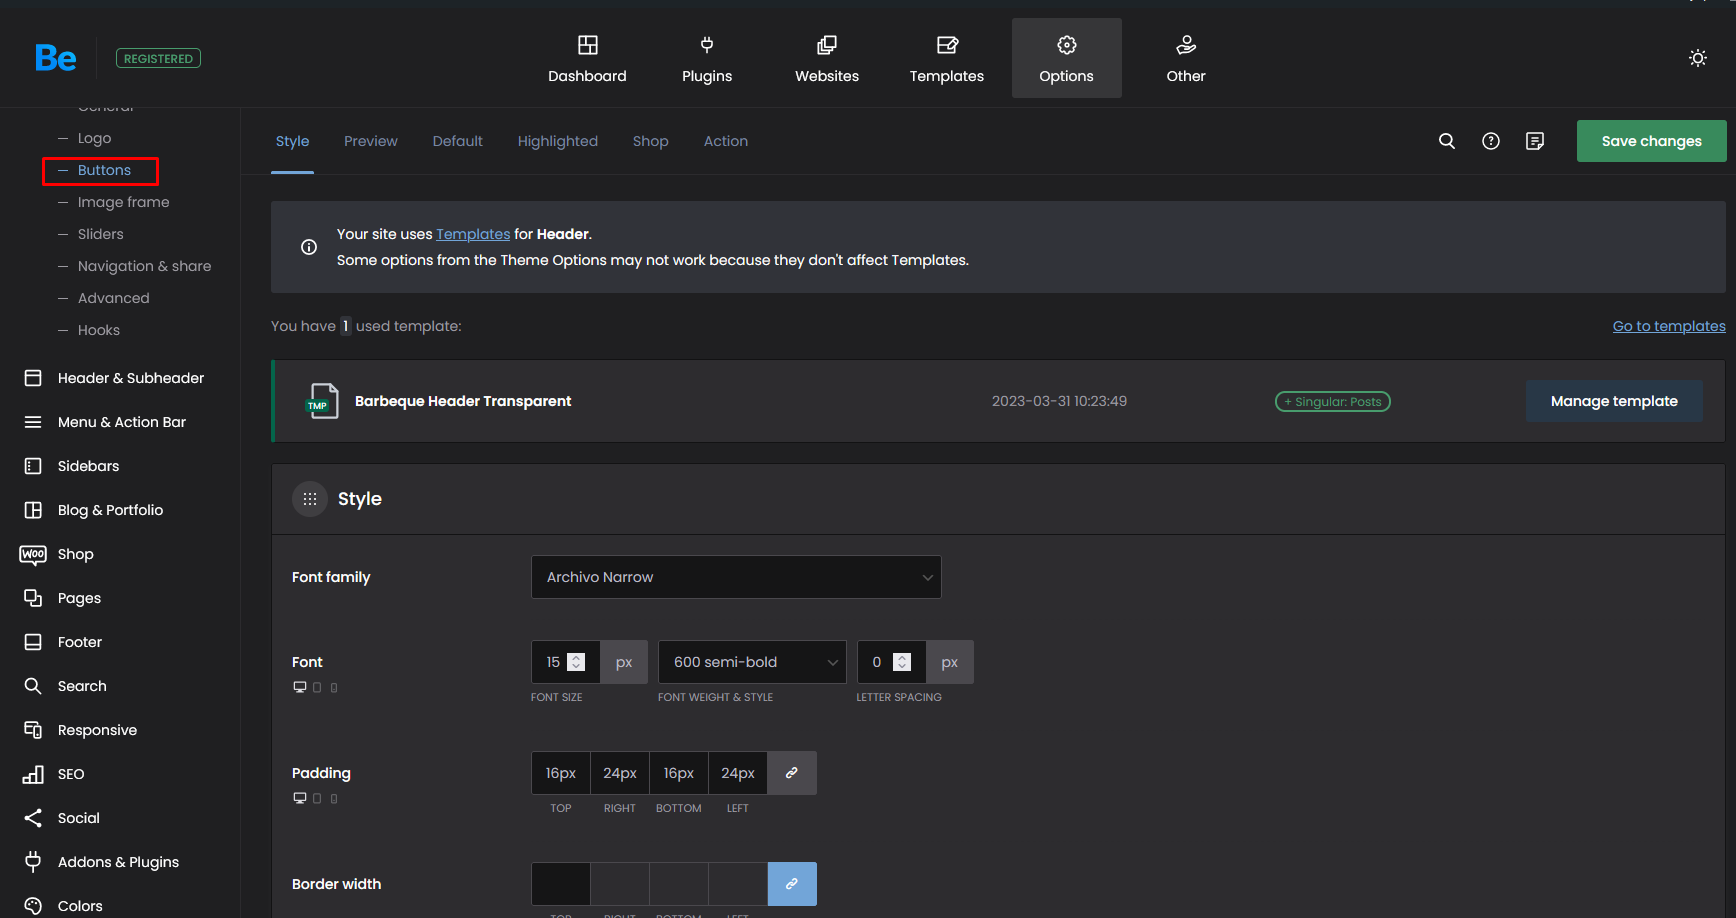Switch to the Shop tab
Viewport: 1736px width, 918px height.
[651, 141]
